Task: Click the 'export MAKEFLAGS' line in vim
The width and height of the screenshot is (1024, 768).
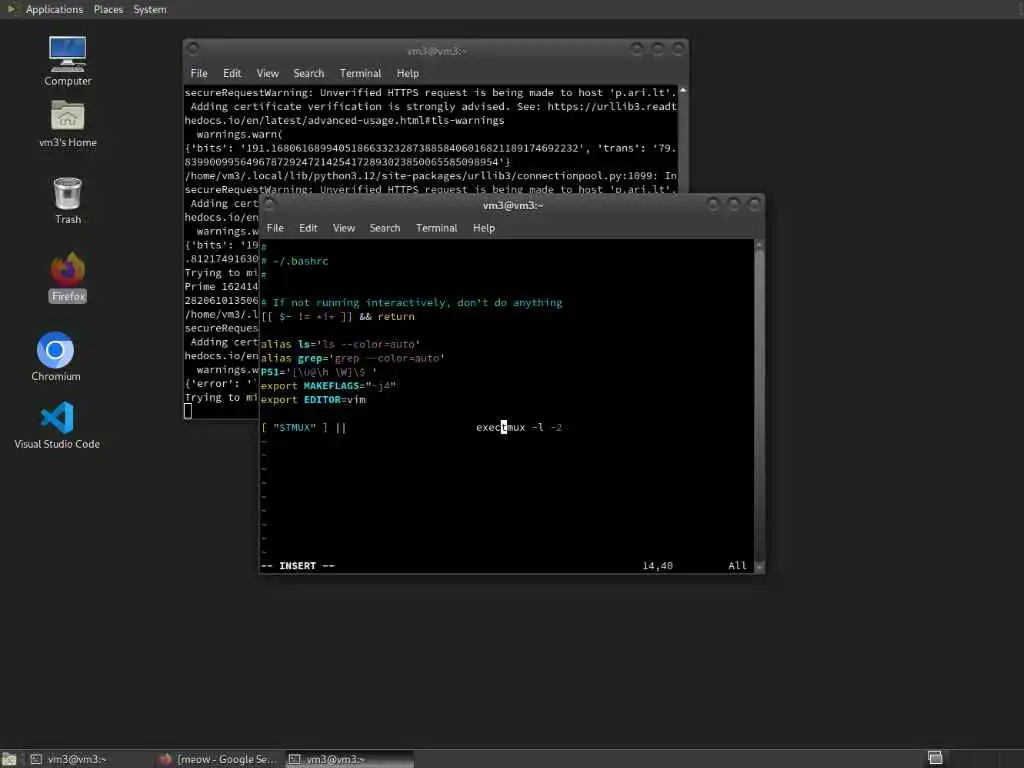Action: pyautogui.click(x=328, y=386)
